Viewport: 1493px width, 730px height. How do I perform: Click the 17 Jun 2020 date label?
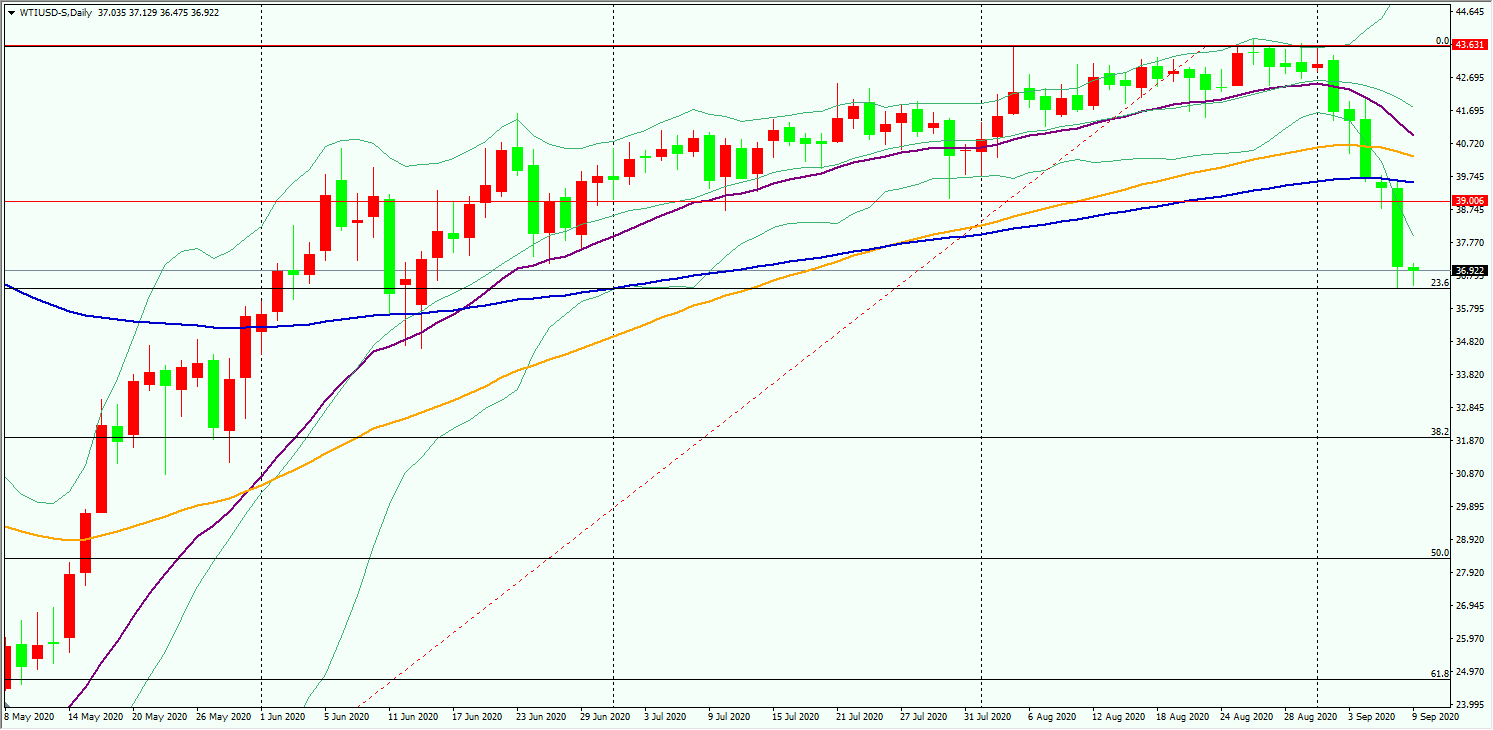478,717
